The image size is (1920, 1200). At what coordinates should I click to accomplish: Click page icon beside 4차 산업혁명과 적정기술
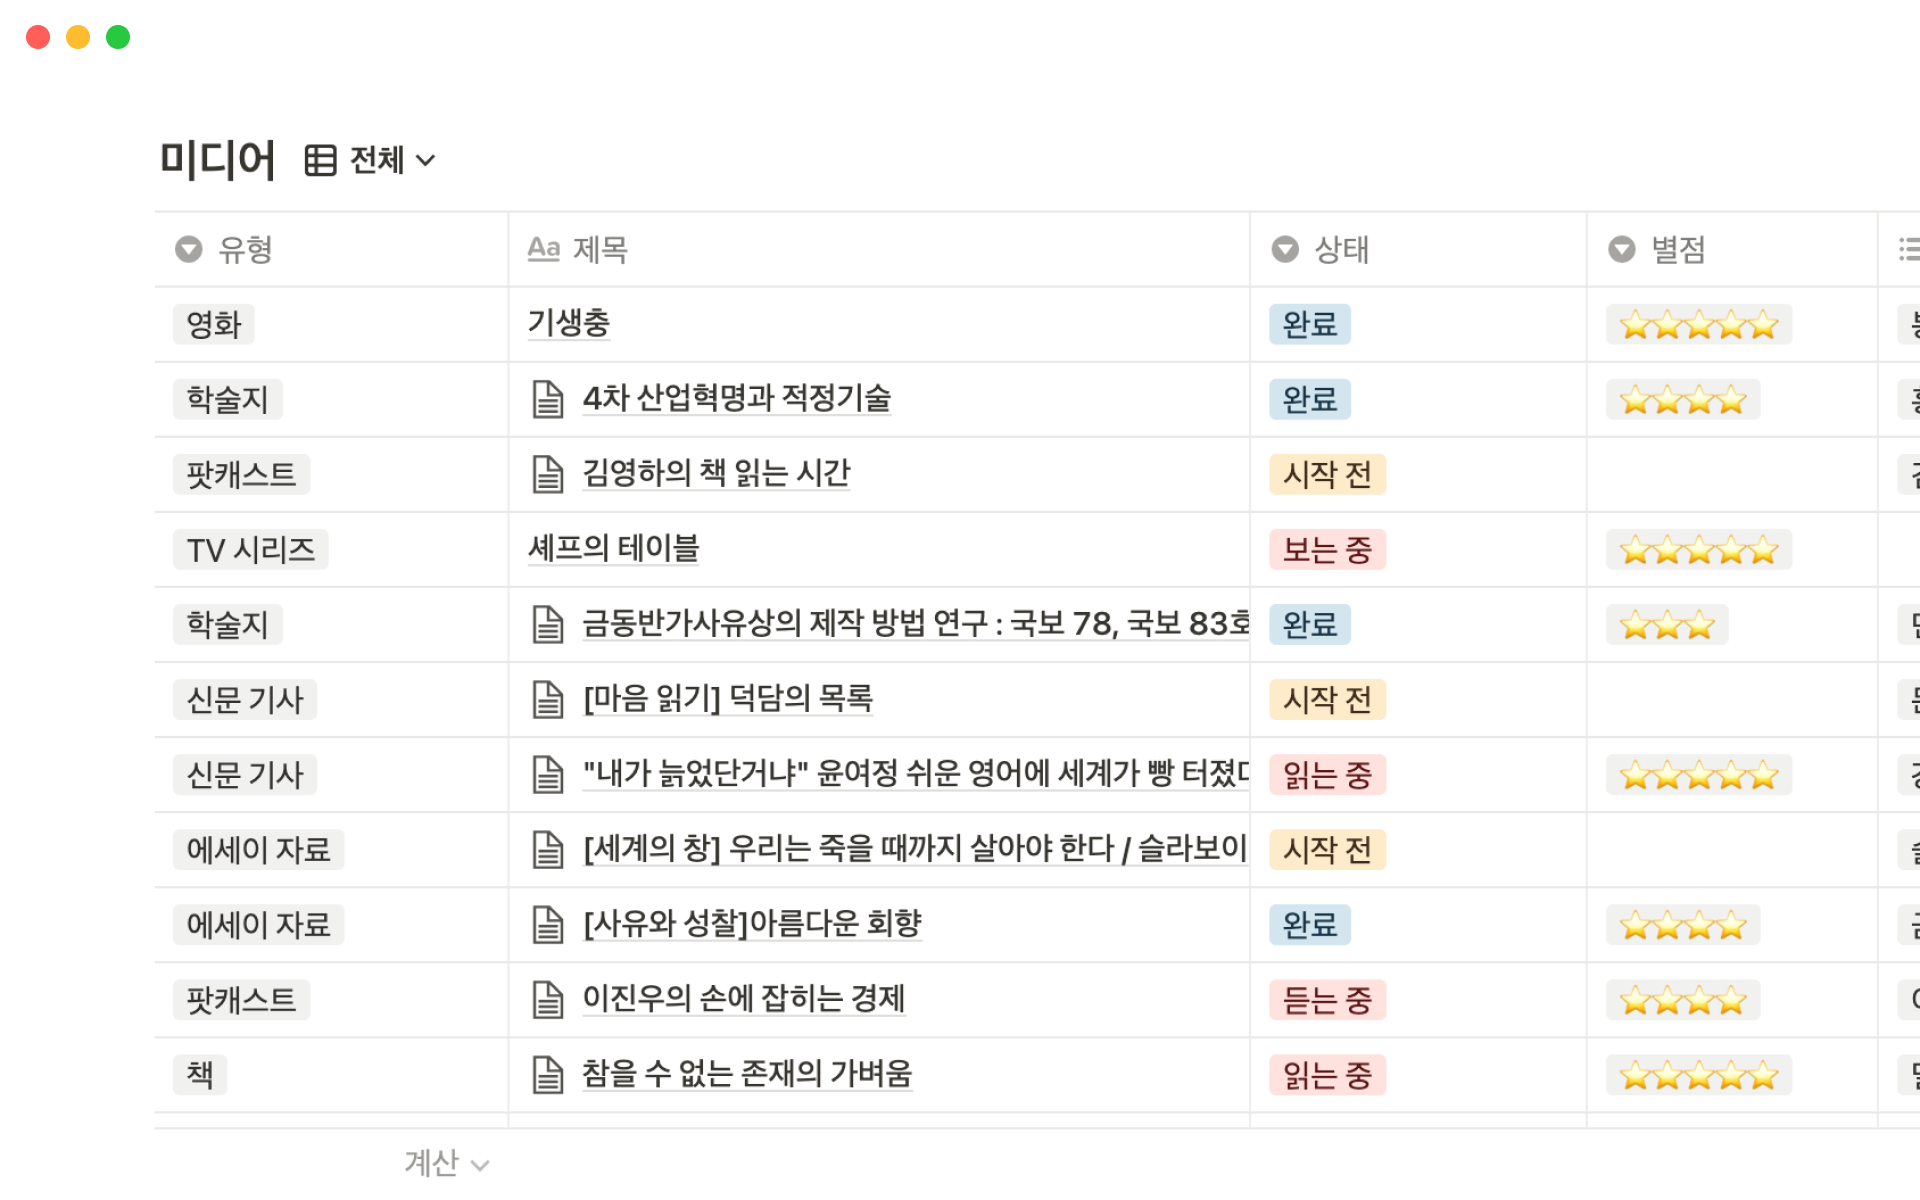548,399
